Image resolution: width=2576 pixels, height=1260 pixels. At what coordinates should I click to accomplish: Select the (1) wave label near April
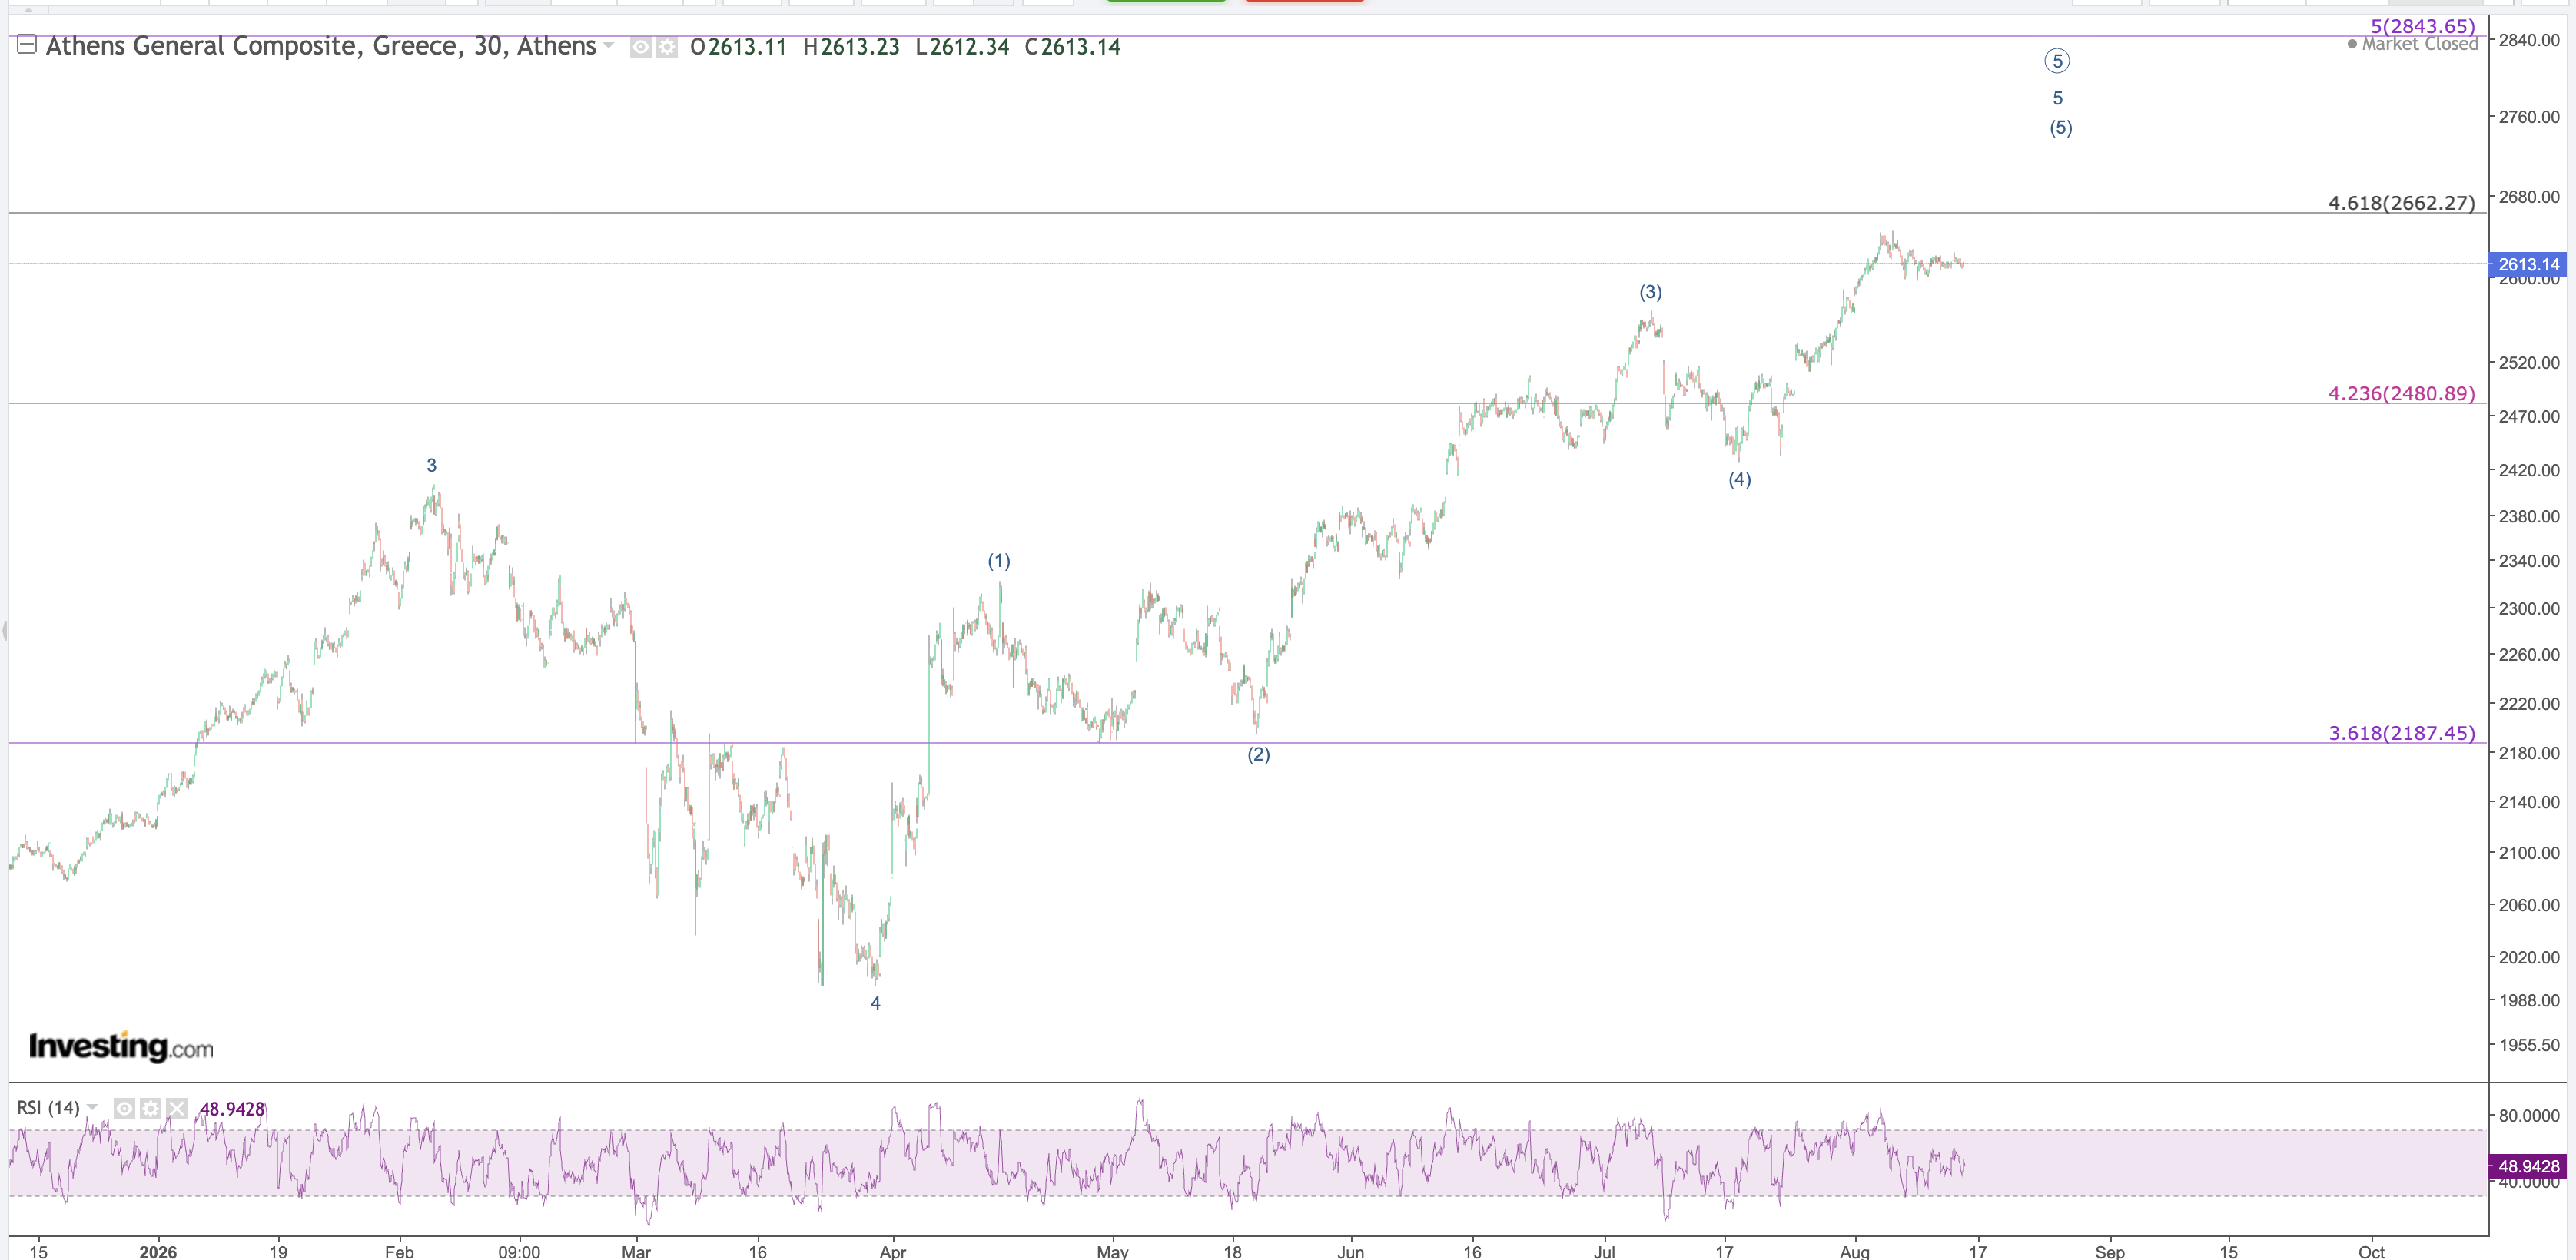[x=999, y=561]
